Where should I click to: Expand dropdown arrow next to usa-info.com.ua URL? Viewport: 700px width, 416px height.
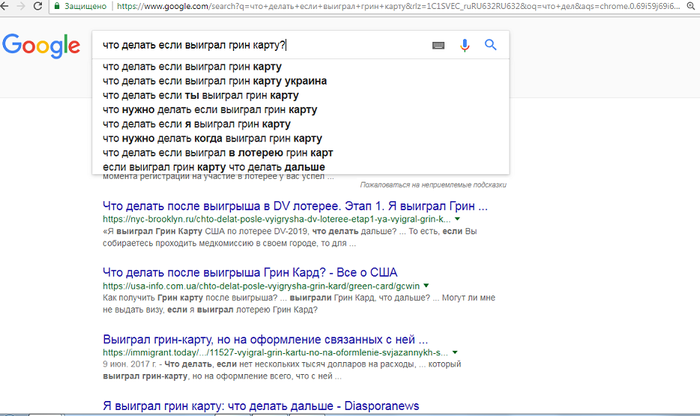pyautogui.click(x=426, y=286)
